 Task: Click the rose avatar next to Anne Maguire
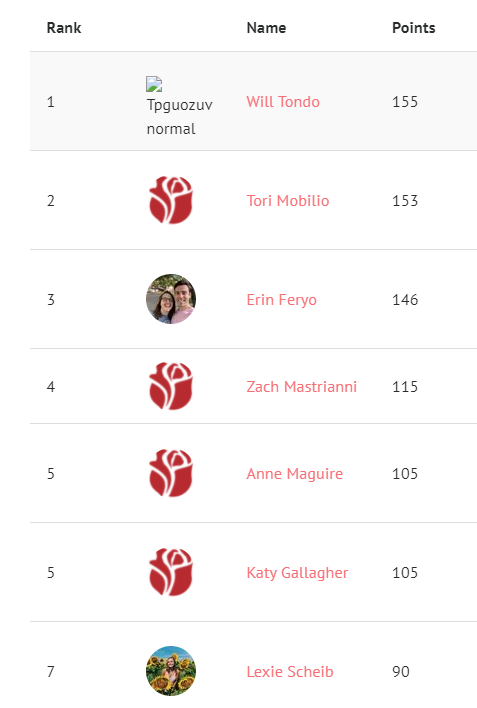[x=171, y=473]
